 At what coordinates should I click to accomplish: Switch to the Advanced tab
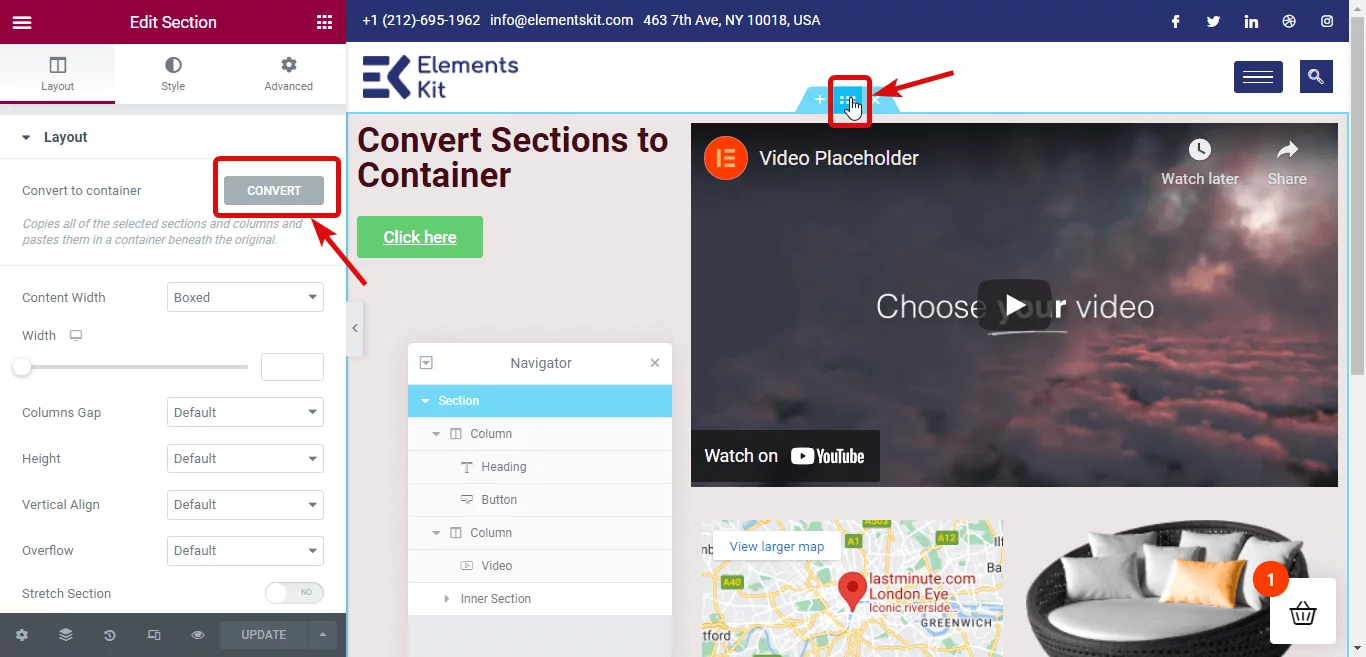[x=289, y=74]
